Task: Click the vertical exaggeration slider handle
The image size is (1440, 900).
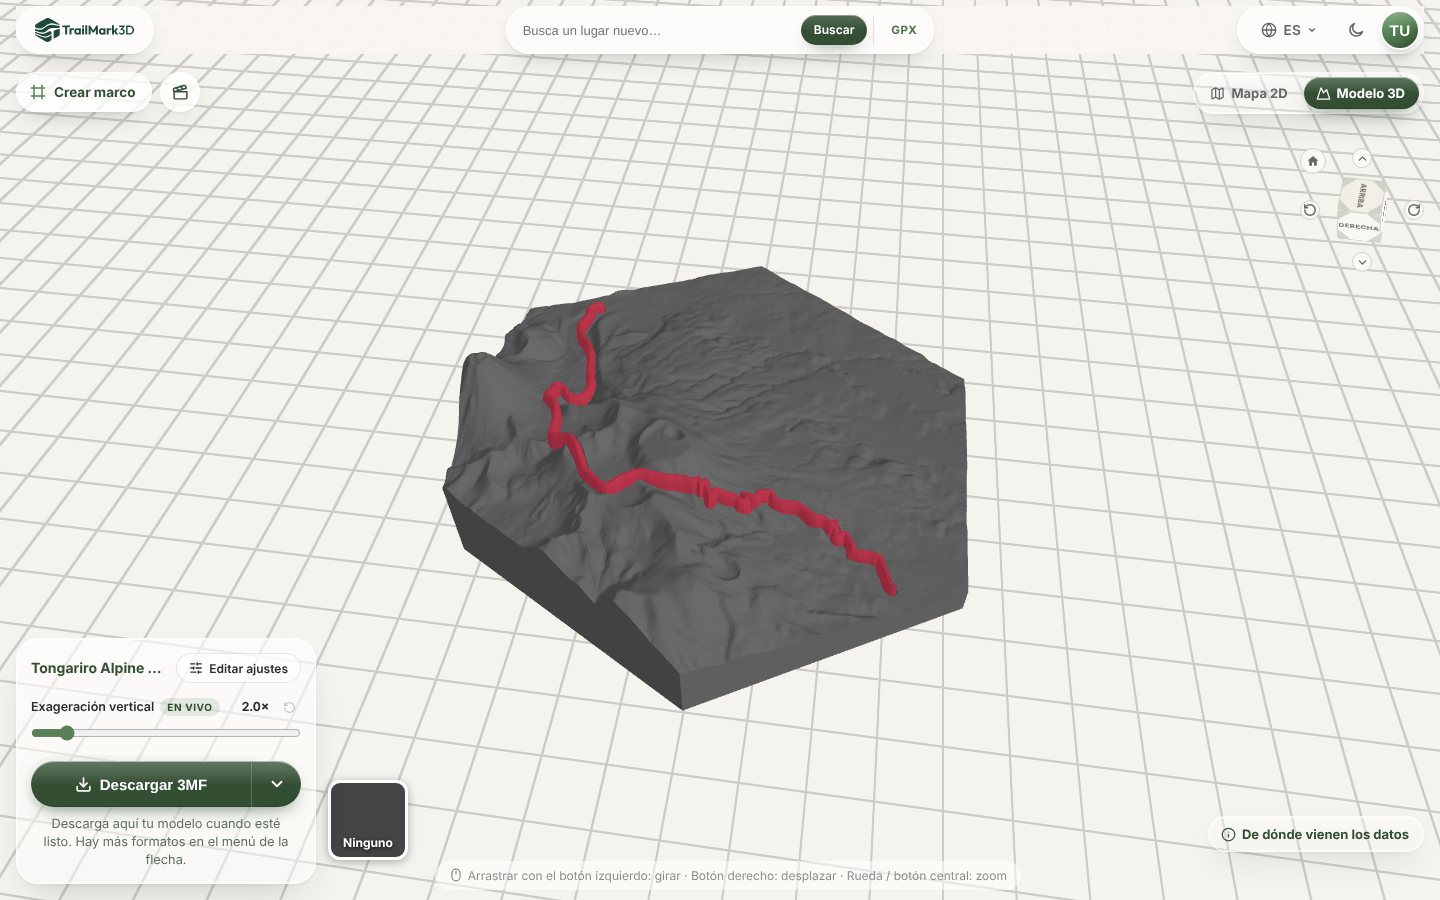Action: tap(67, 733)
